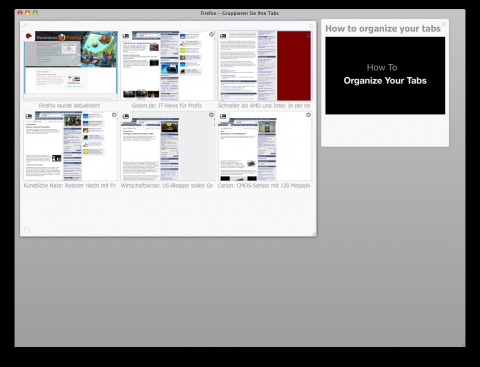Close the 'How to organize your tabs' group
The width and height of the screenshot is (480, 367).
[444, 24]
